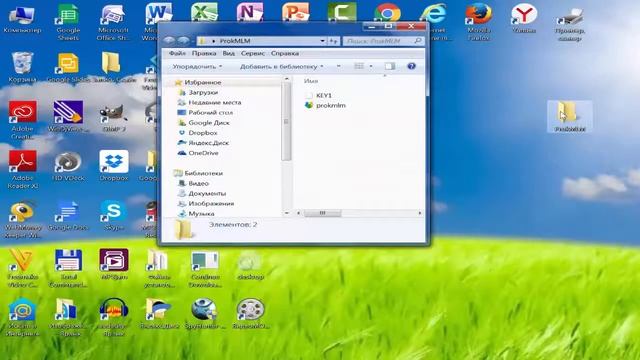Viewport: 640px width, 360px height.
Task: Click the horizontal scrollbar thumb in file list
Action: [322, 213]
